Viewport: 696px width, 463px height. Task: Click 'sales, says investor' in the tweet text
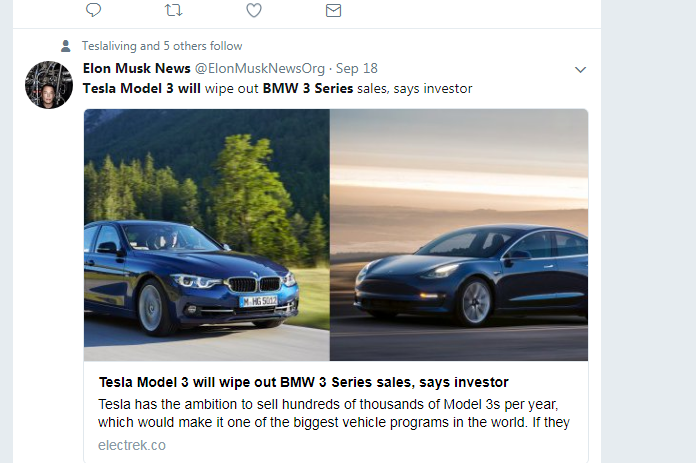coord(414,88)
